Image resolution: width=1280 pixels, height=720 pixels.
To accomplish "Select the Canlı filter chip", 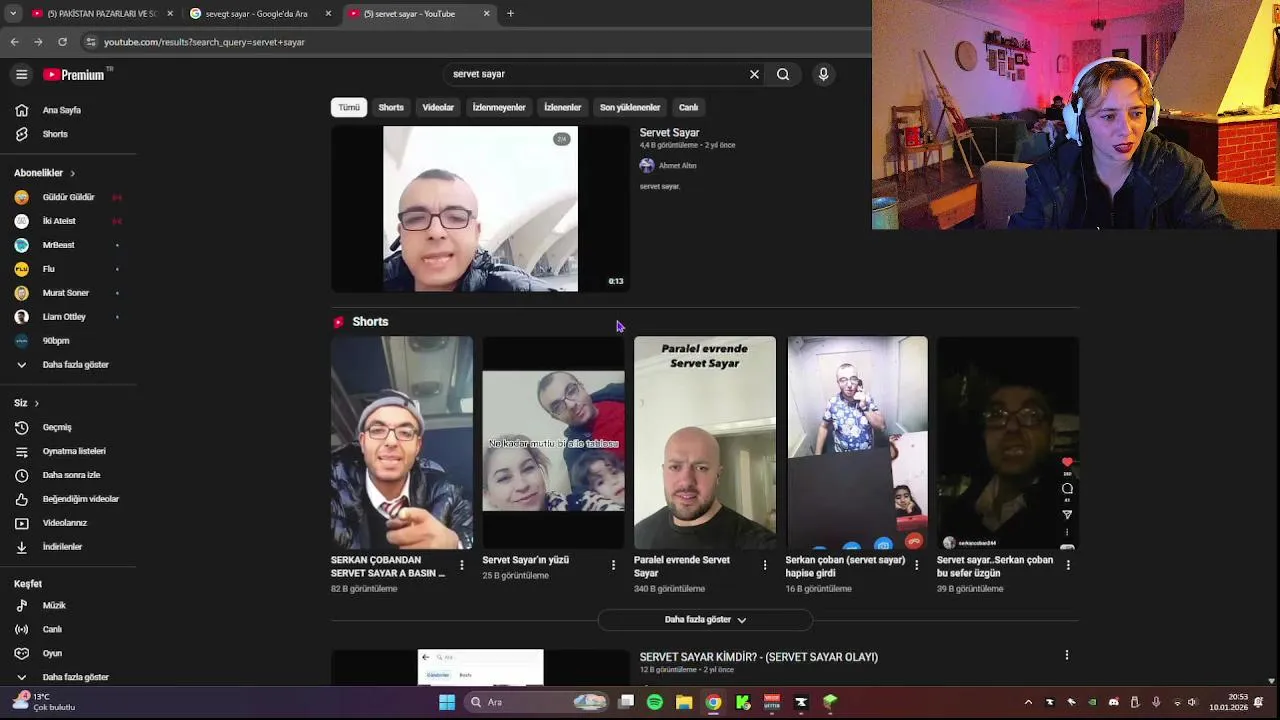I will coord(689,107).
